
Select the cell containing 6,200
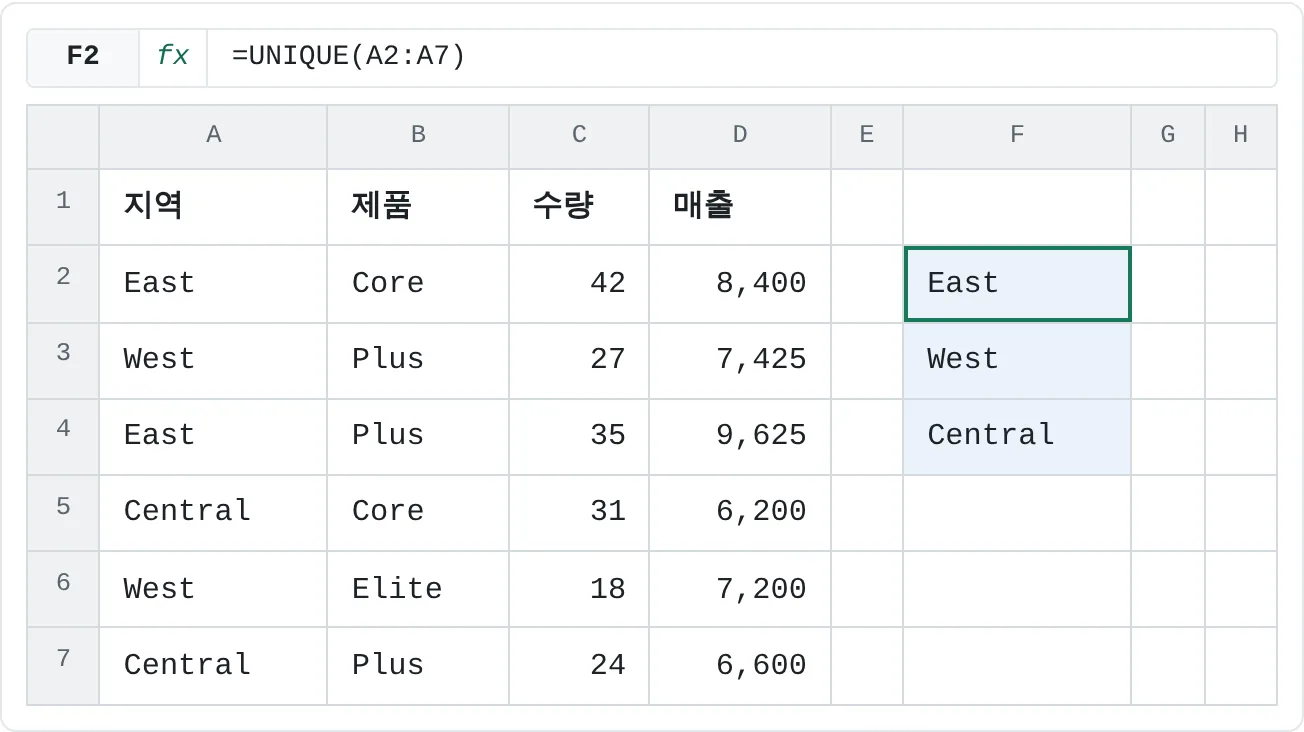(740, 512)
